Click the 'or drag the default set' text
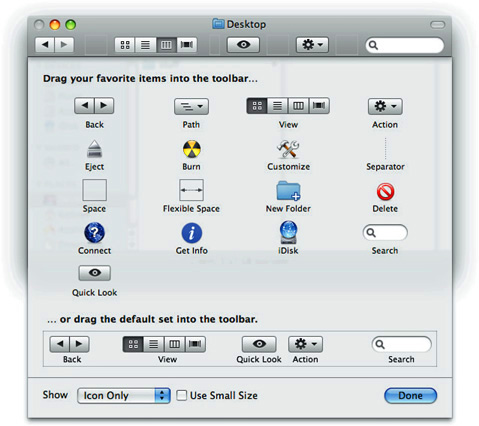Image resolution: width=479 pixels, height=426 pixels. (152, 319)
